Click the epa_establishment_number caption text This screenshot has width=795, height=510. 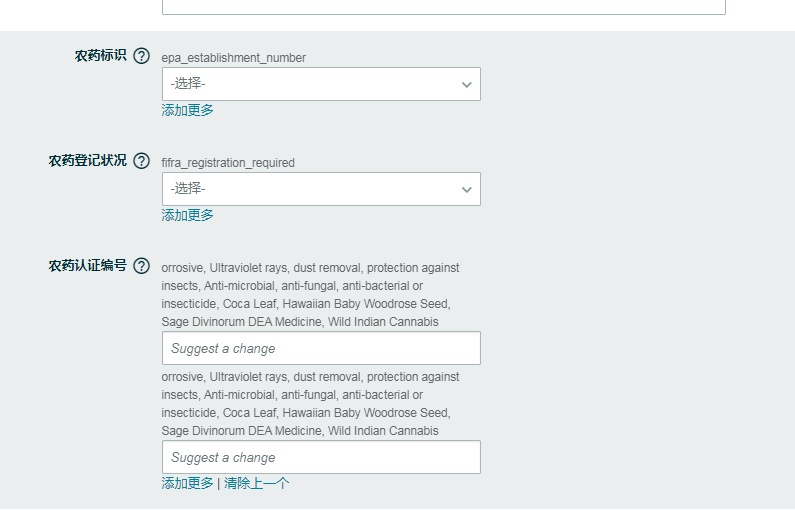[233, 58]
